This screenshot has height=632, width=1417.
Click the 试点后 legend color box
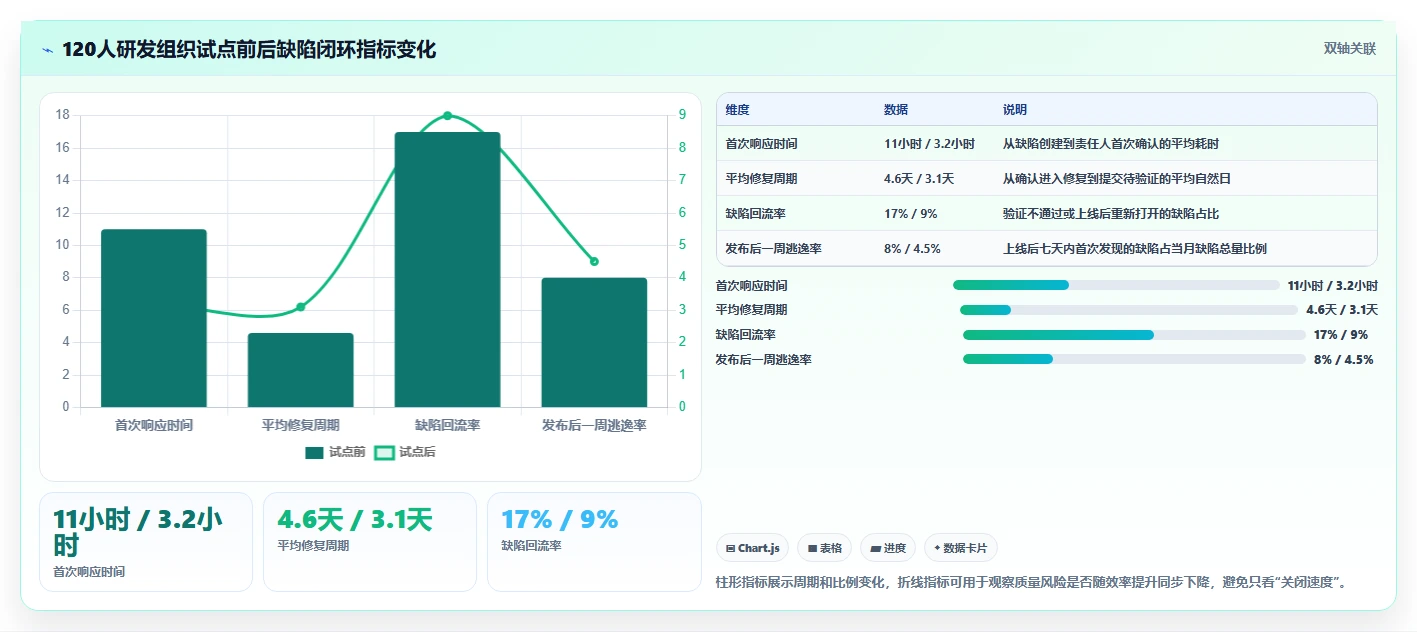[384, 452]
